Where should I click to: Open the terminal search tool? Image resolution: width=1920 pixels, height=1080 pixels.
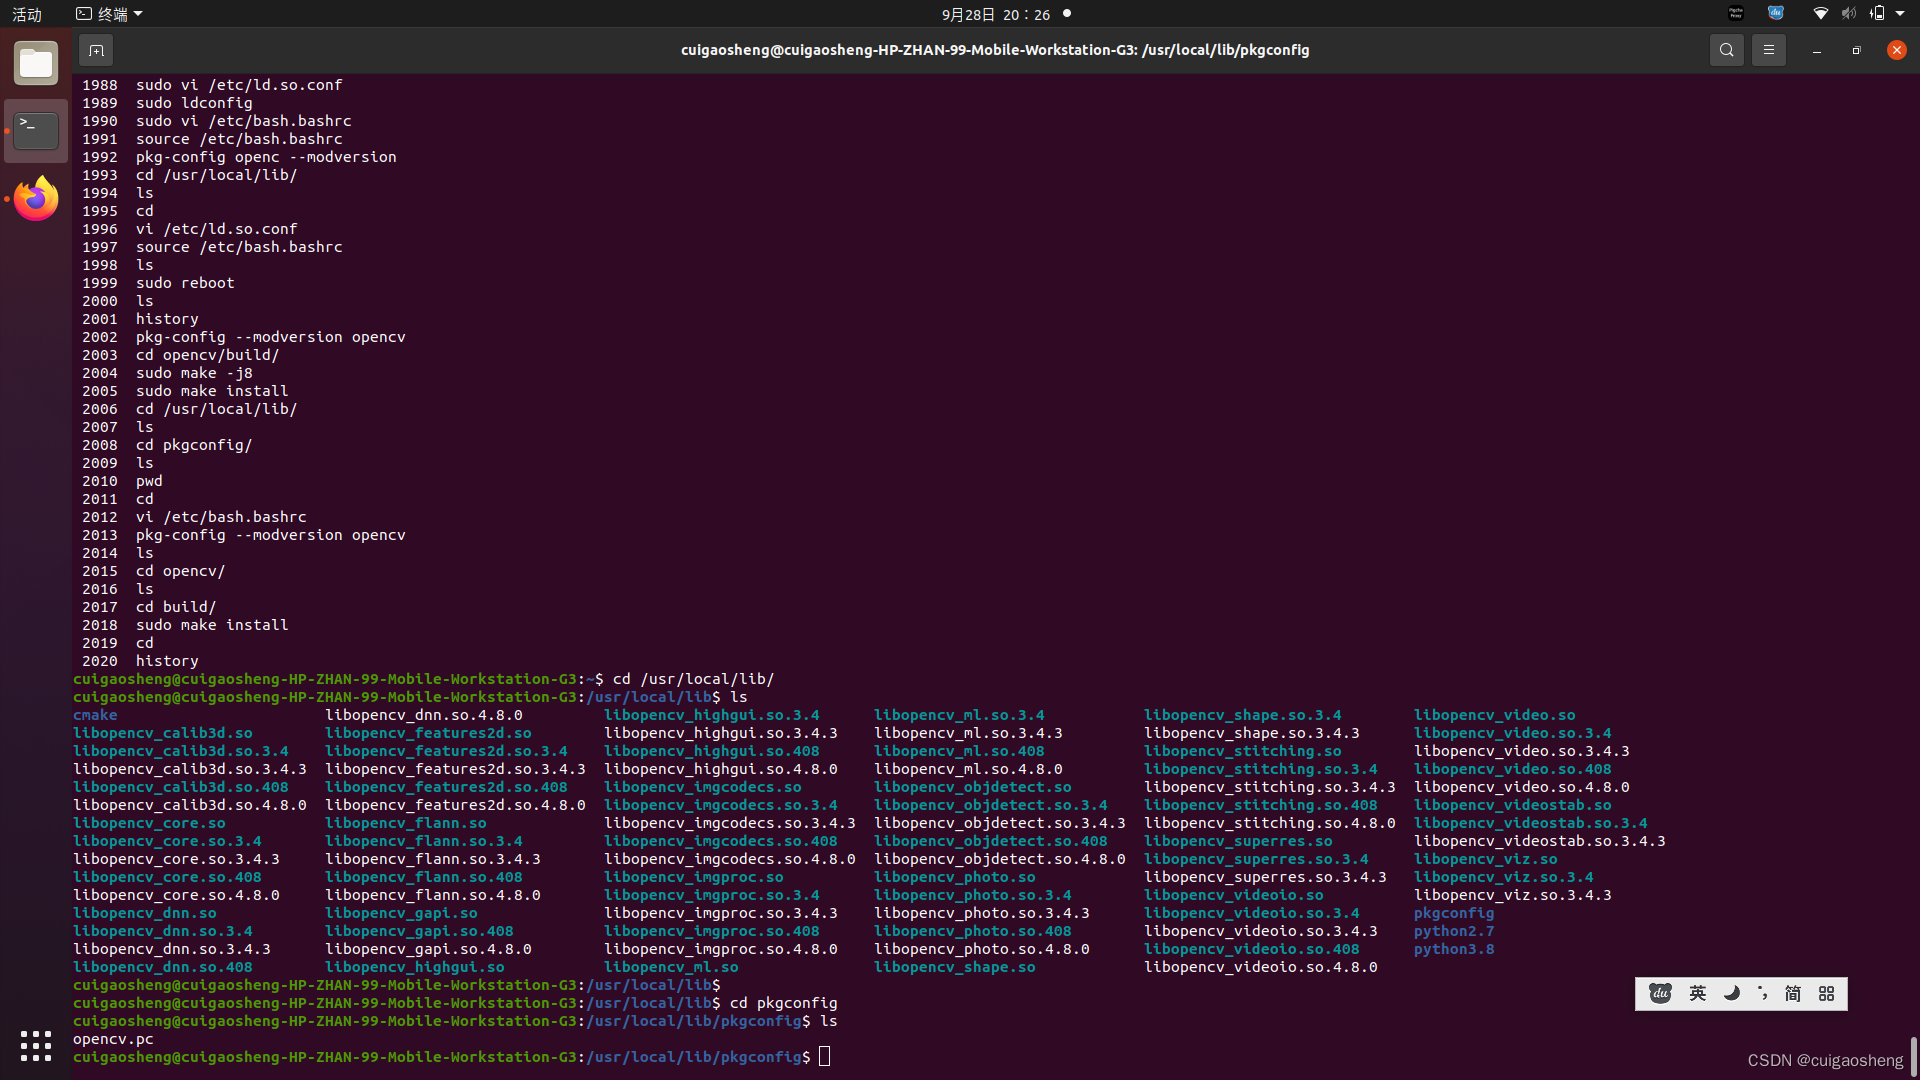[1726, 50]
